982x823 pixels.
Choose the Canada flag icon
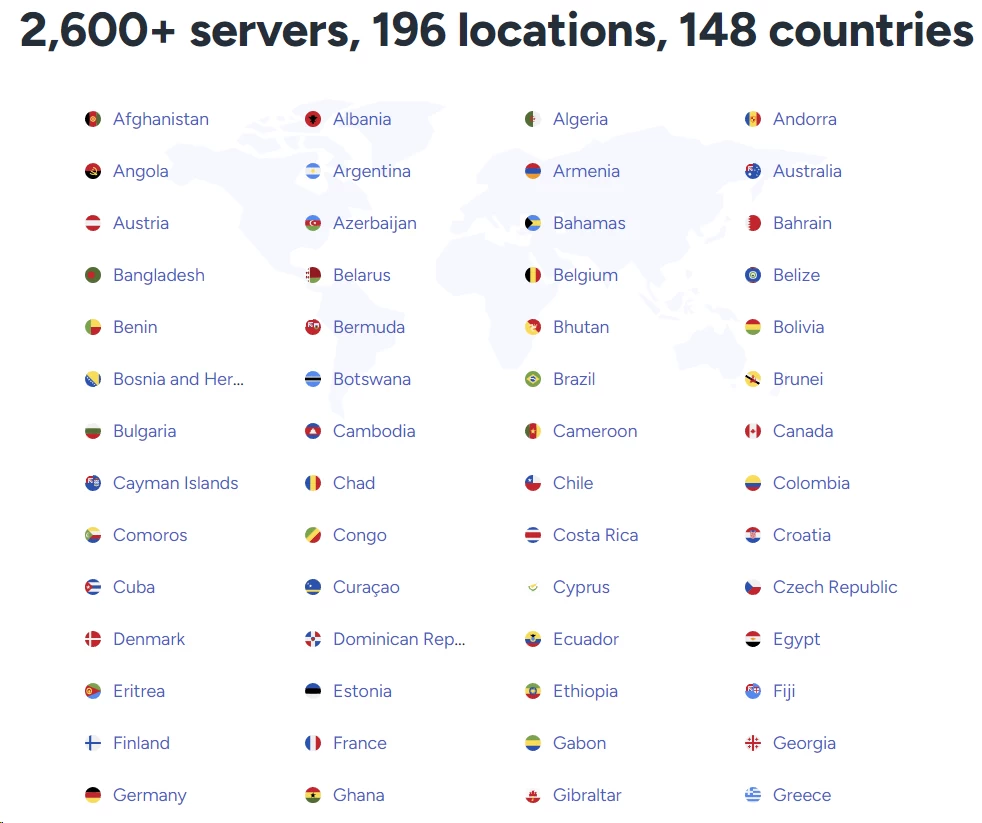pyautogui.click(x=753, y=431)
